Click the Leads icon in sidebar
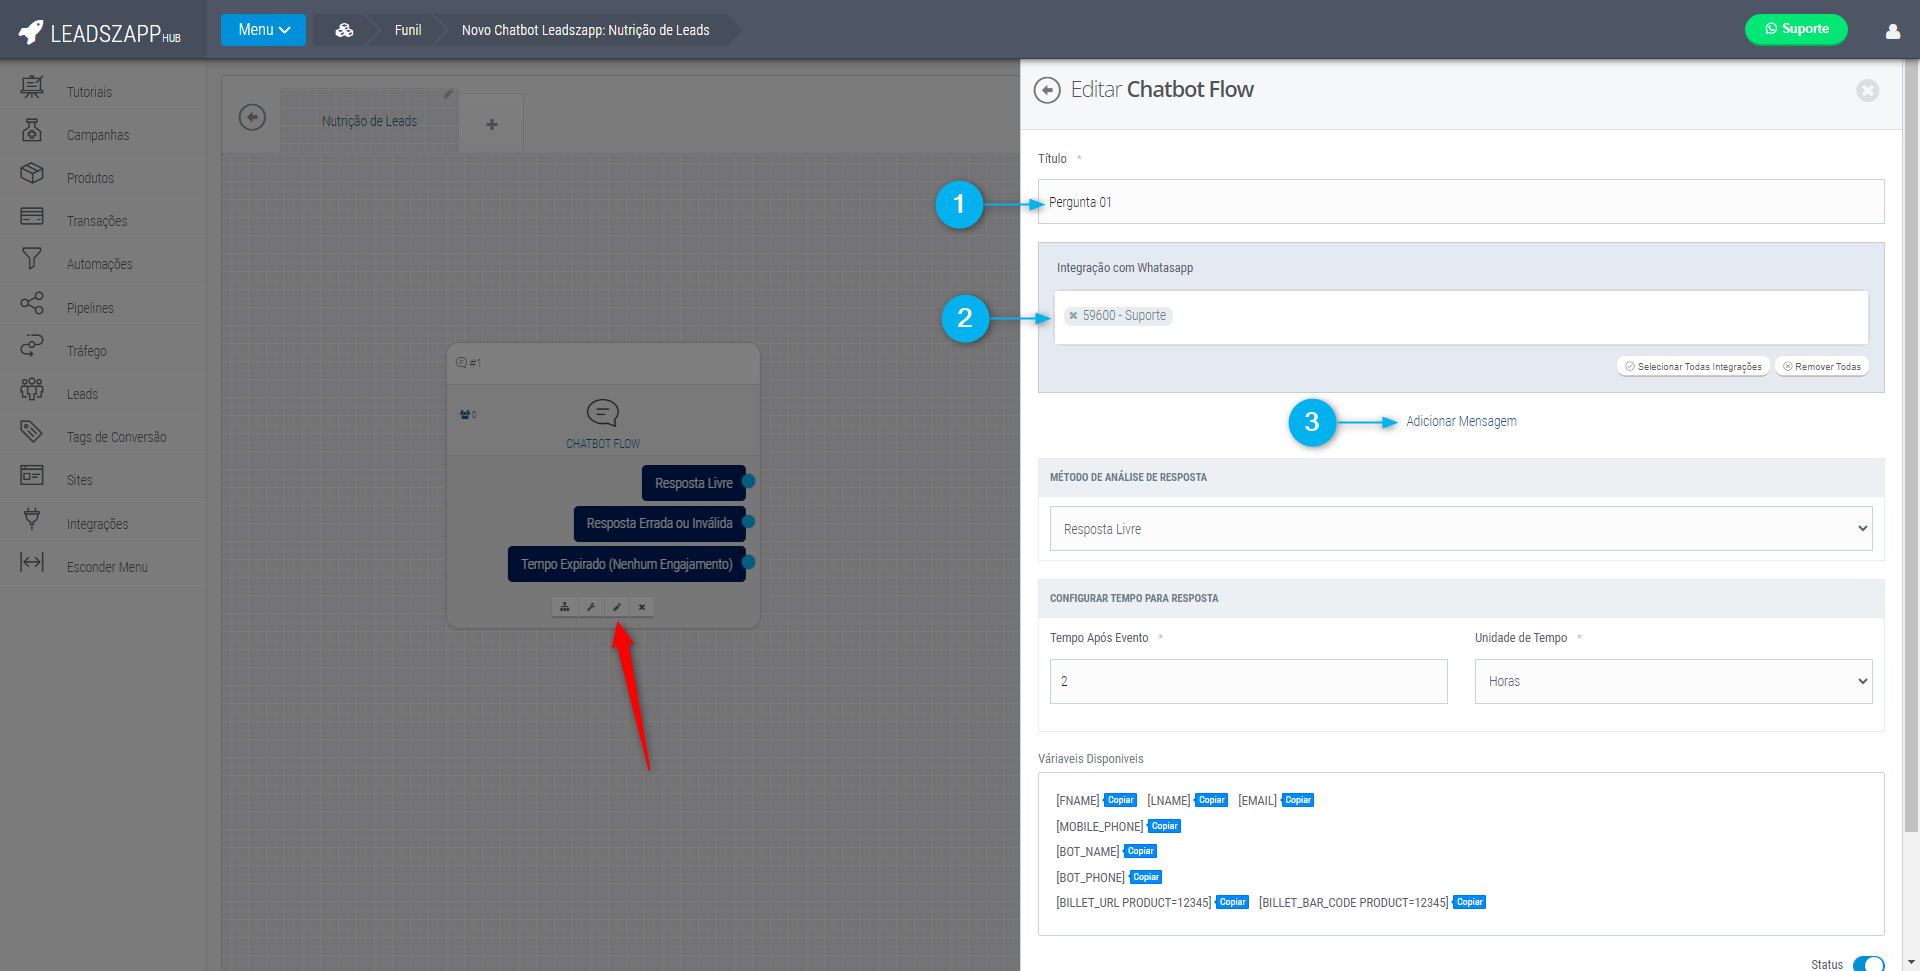The height and width of the screenshot is (971, 1920). [x=32, y=390]
